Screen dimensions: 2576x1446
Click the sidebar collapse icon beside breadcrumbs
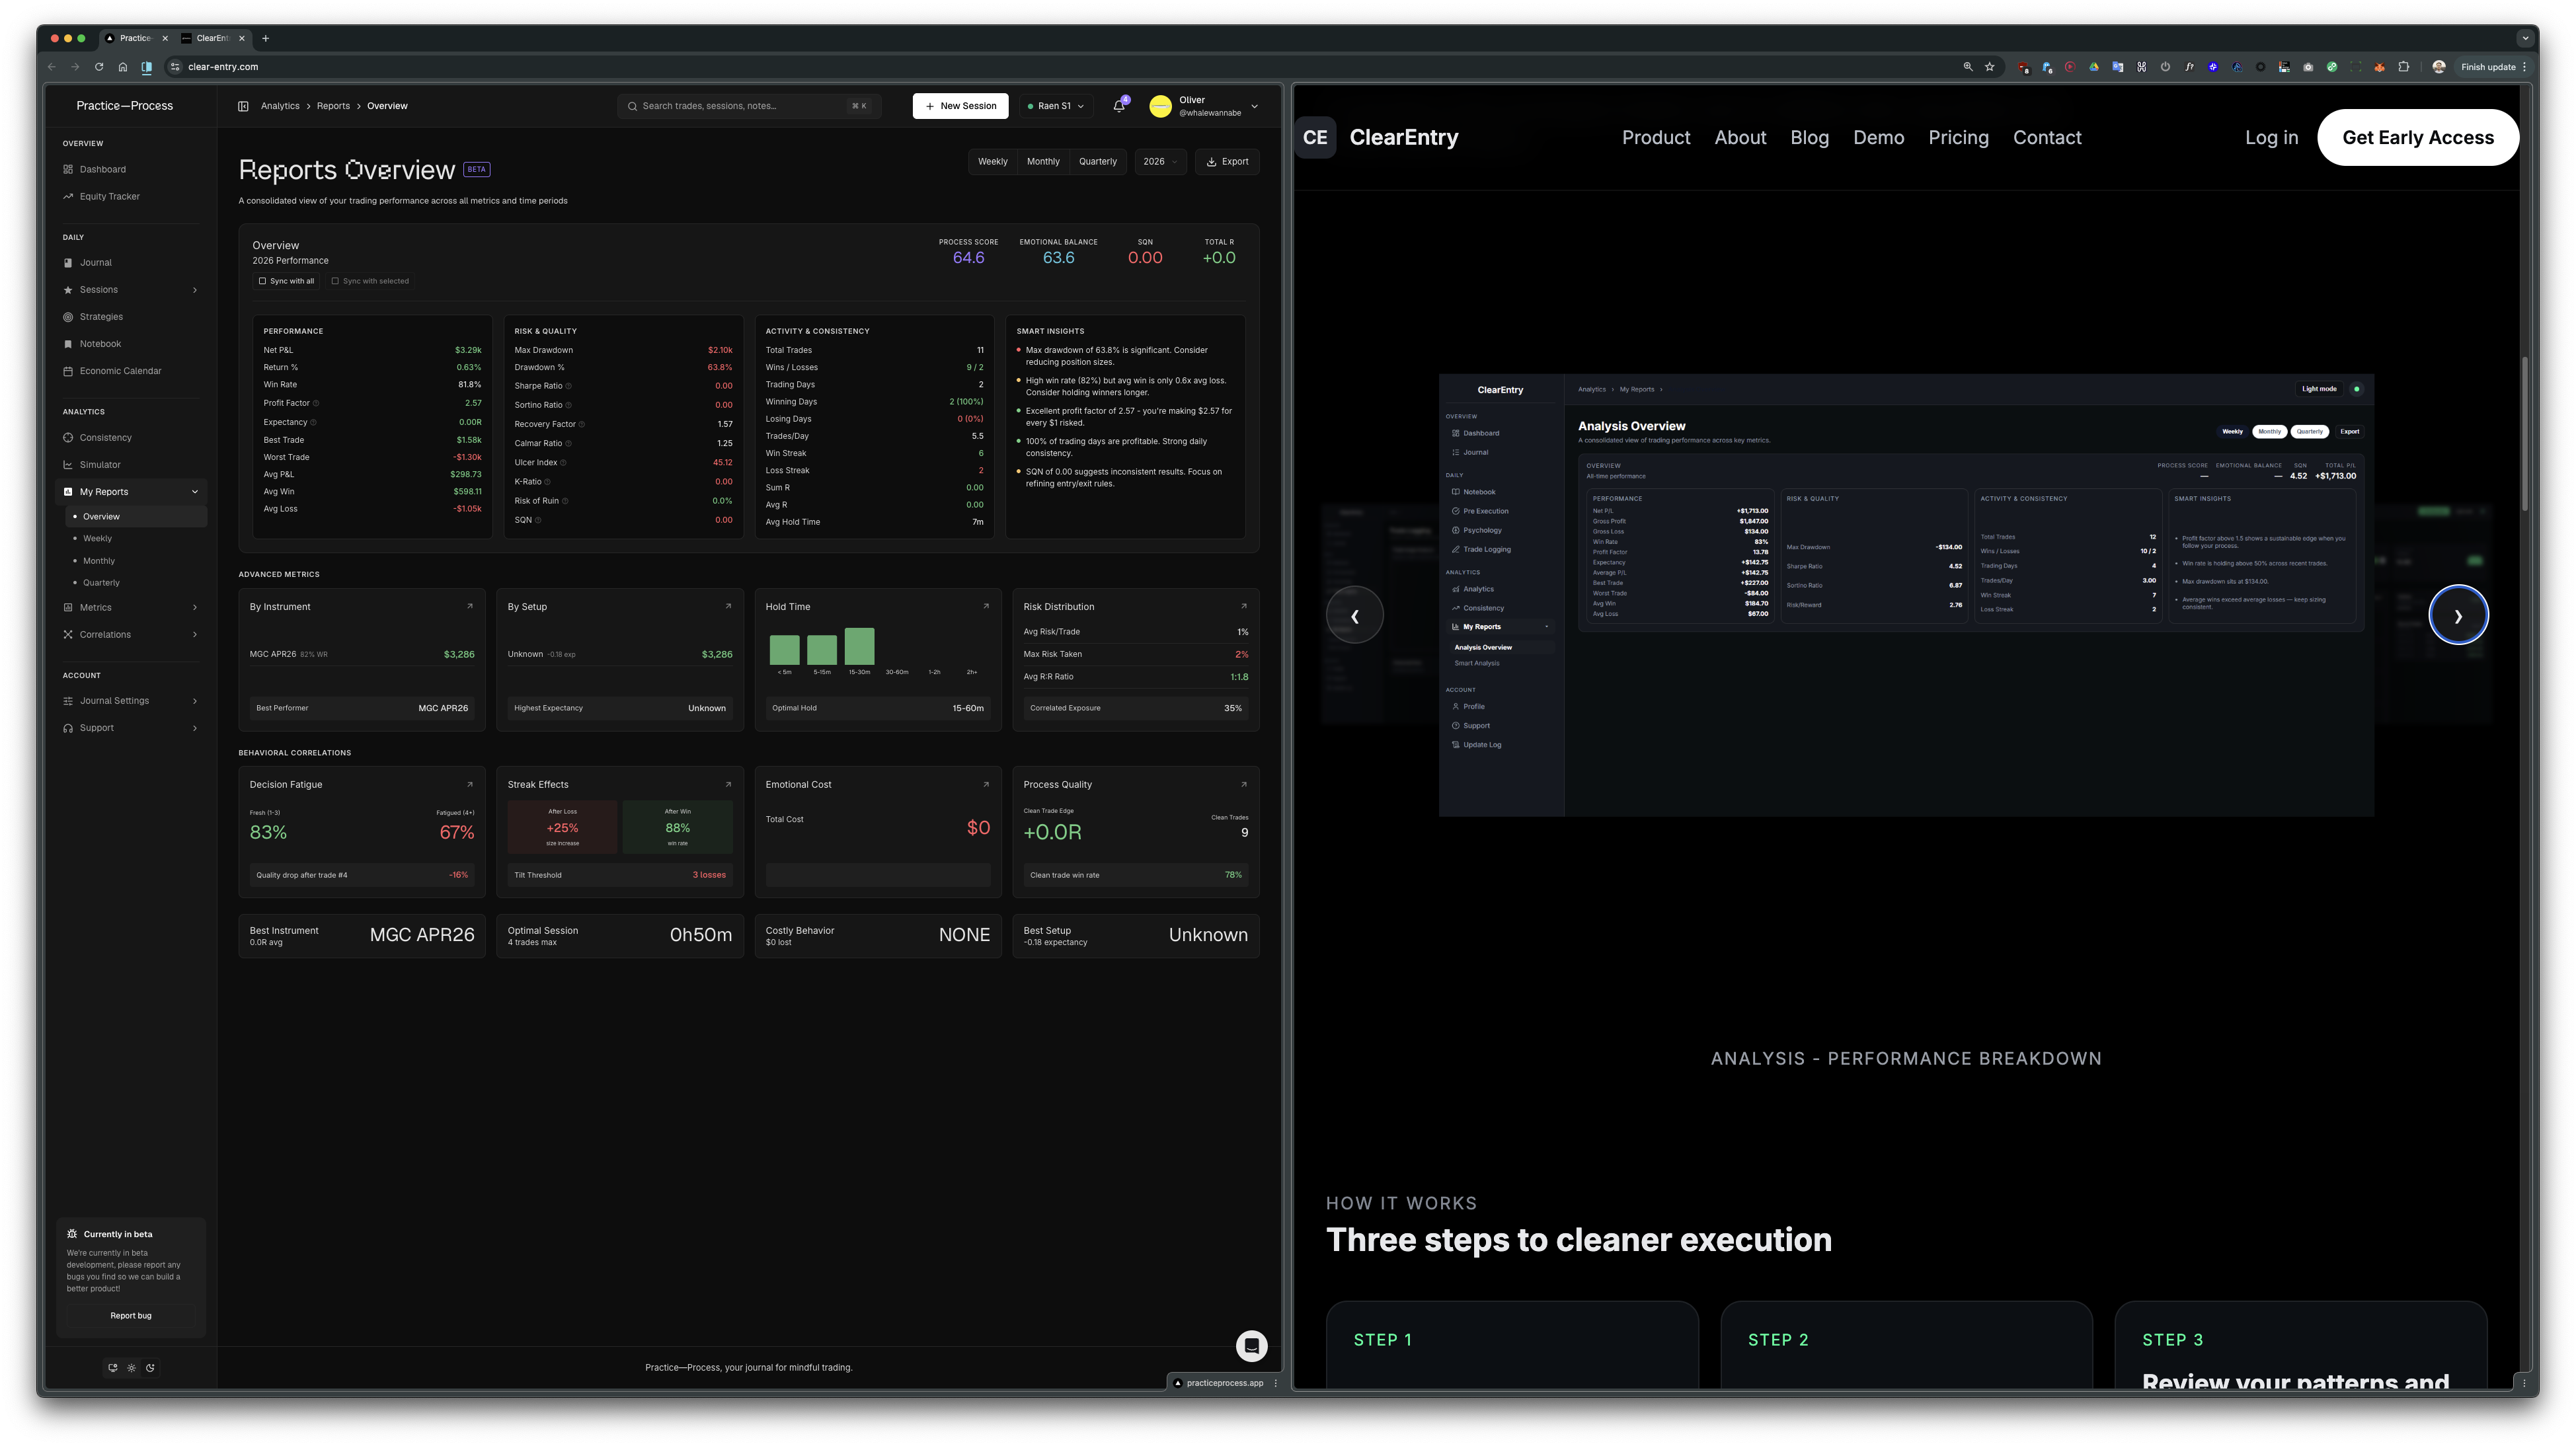(243, 106)
